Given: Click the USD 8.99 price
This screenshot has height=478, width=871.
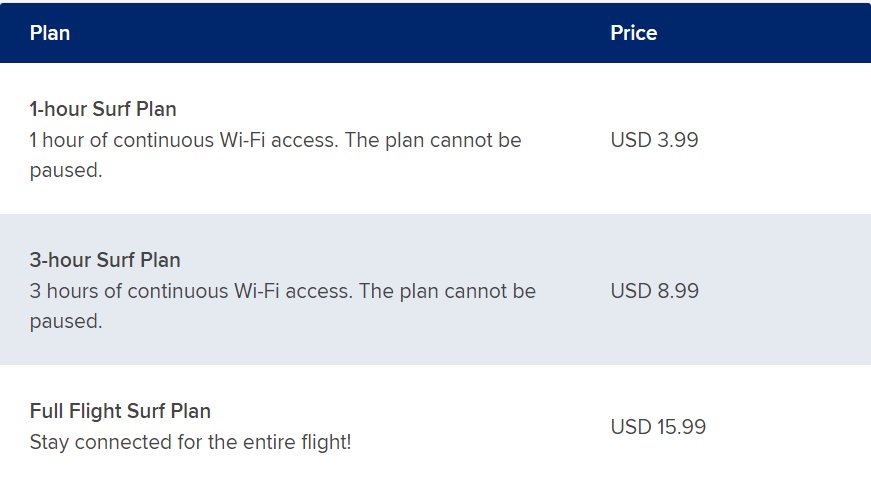Looking at the screenshot, I should [654, 291].
